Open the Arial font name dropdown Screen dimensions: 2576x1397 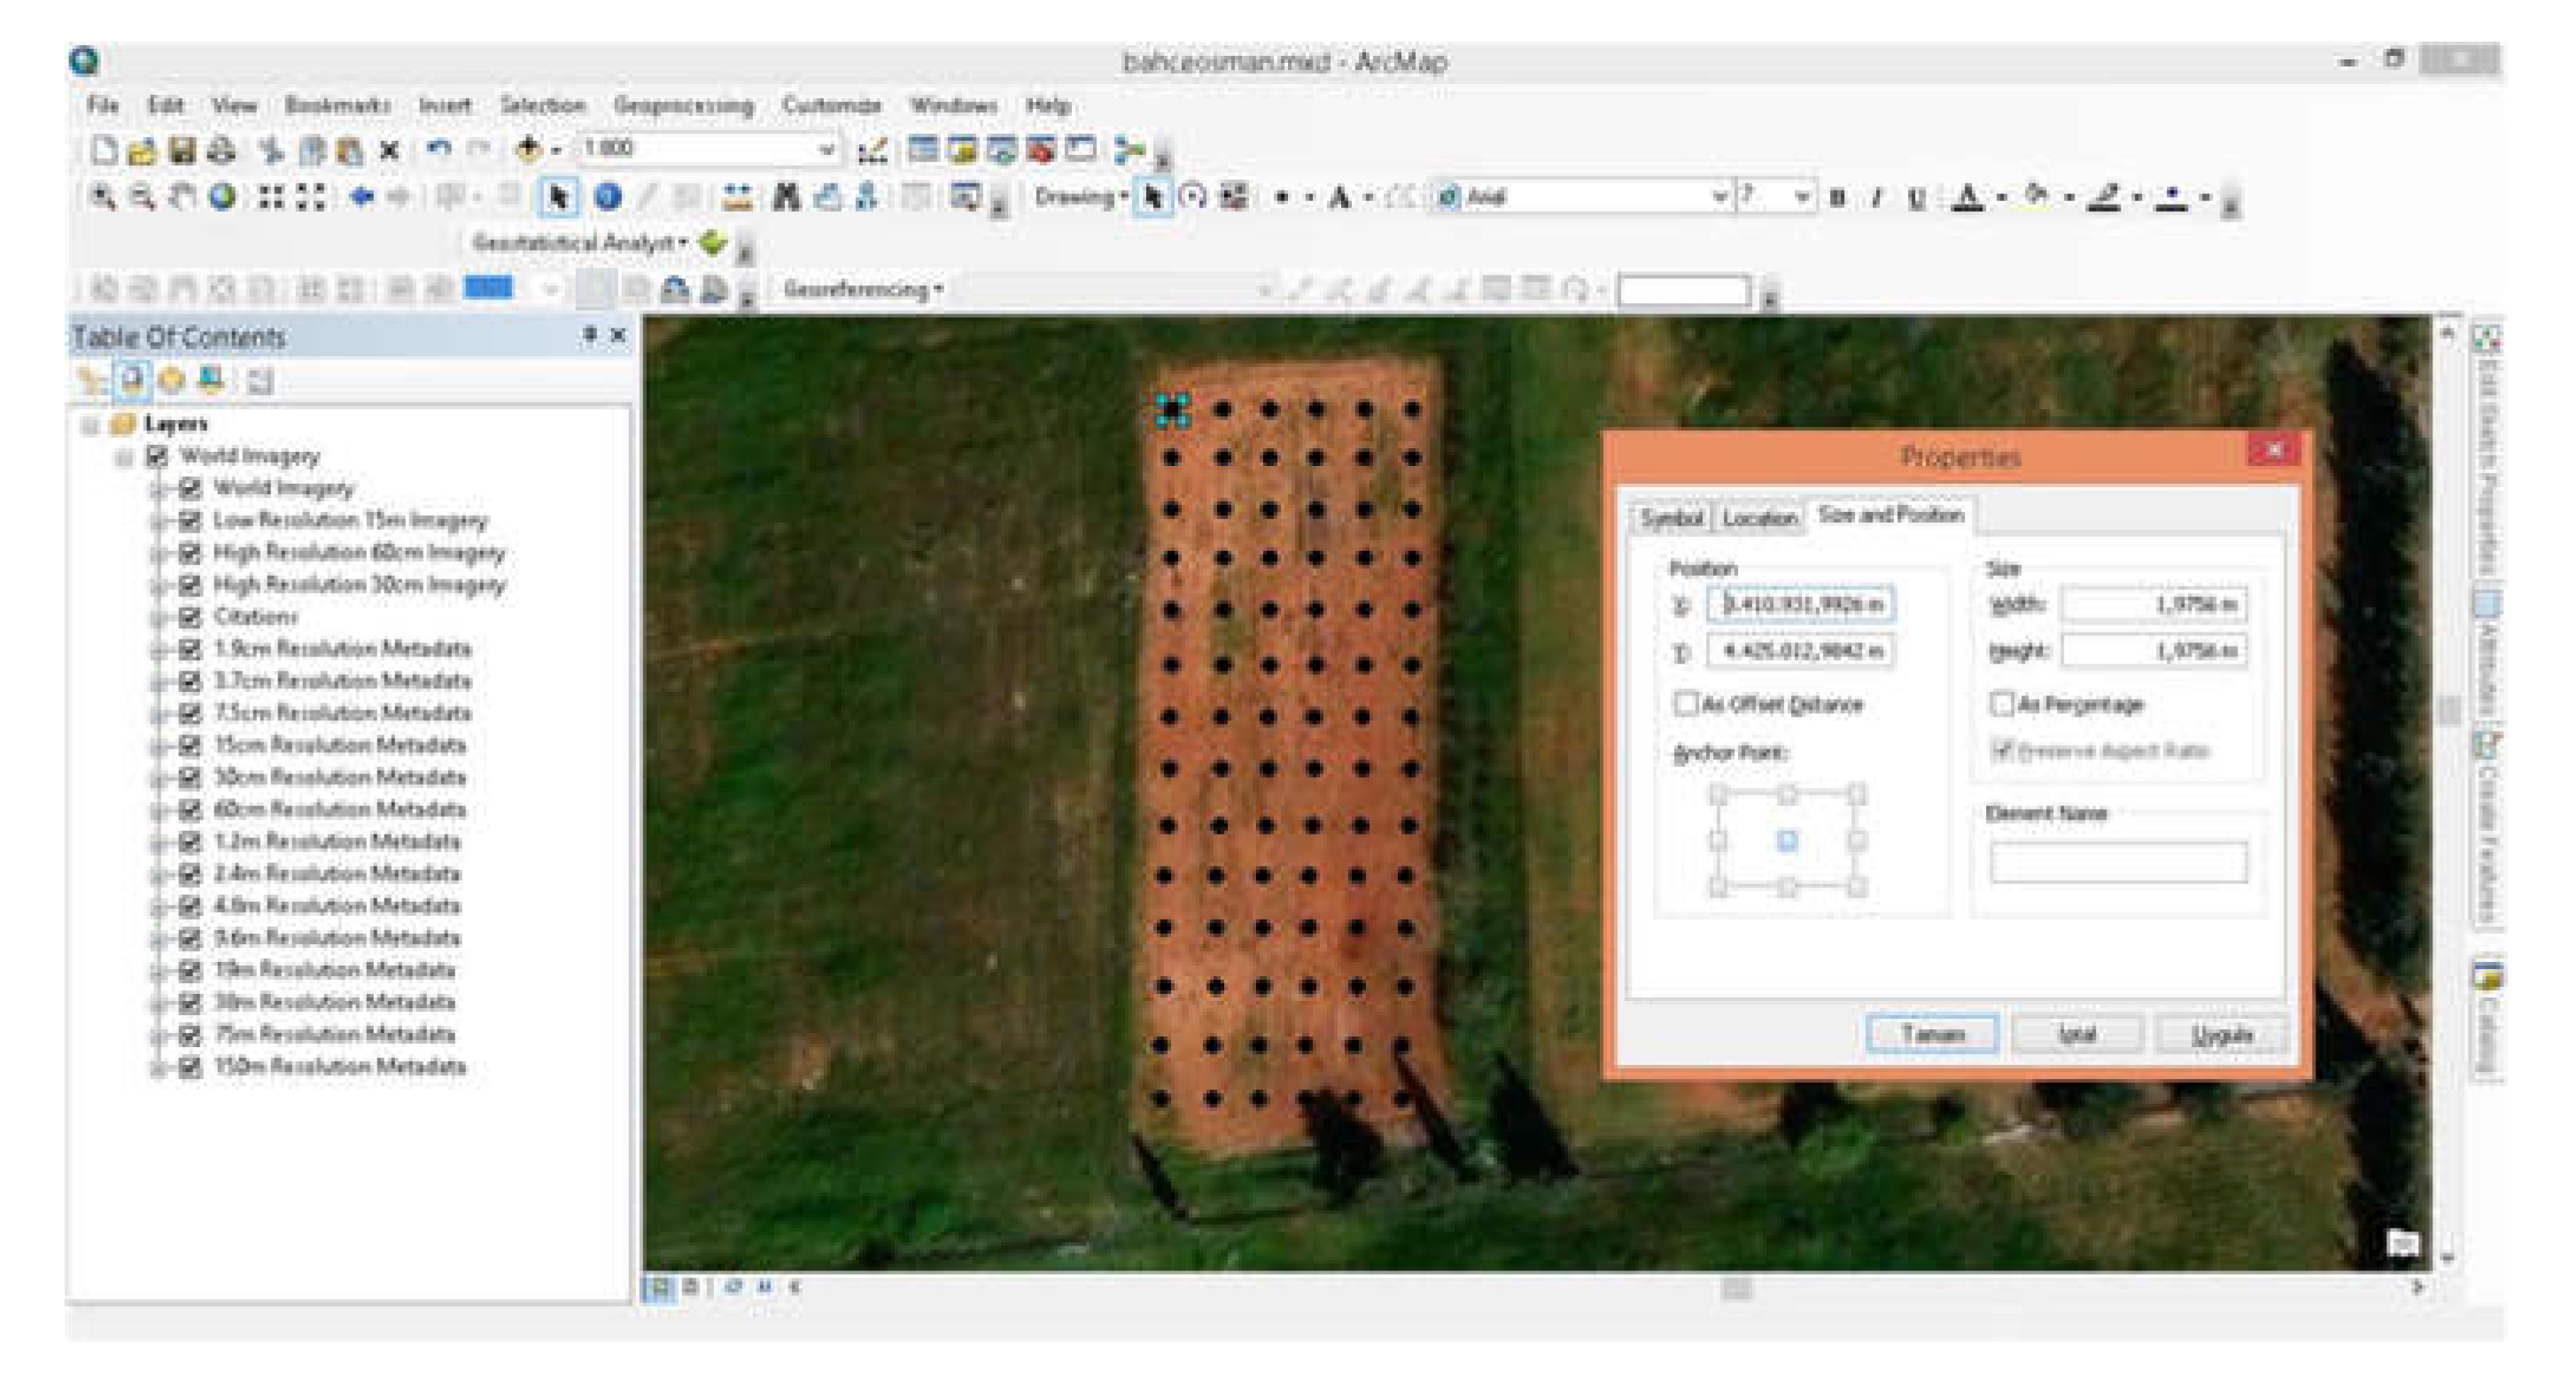coord(1719,198)
